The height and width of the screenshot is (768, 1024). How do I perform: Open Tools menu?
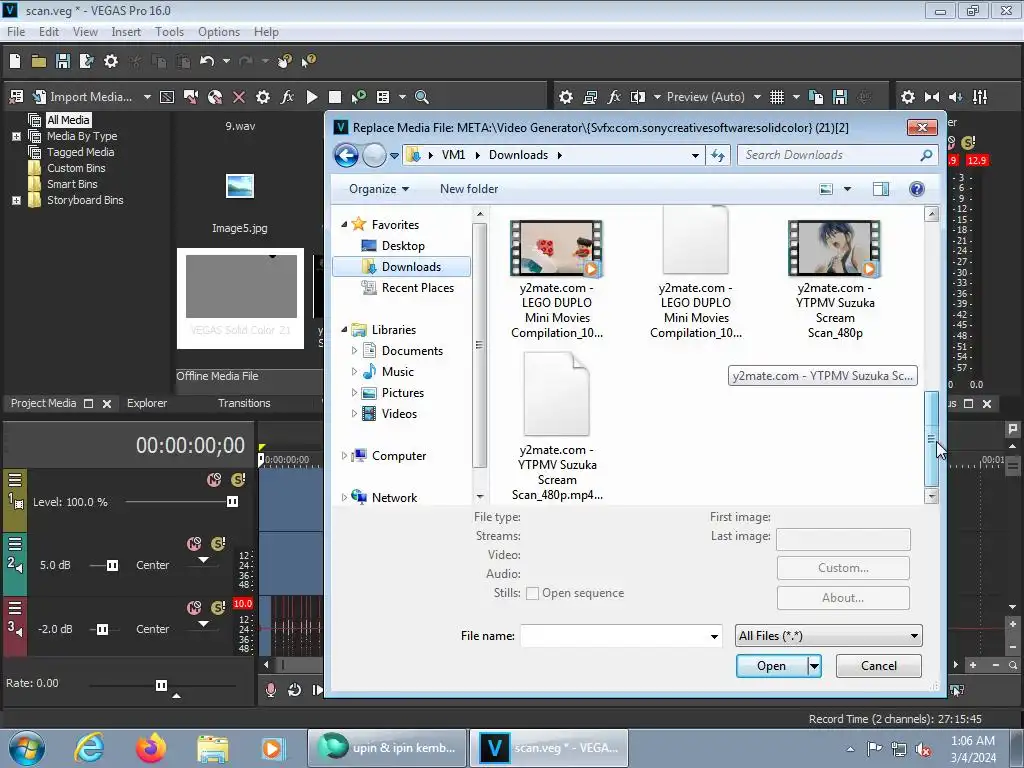[x=169, y=32]
